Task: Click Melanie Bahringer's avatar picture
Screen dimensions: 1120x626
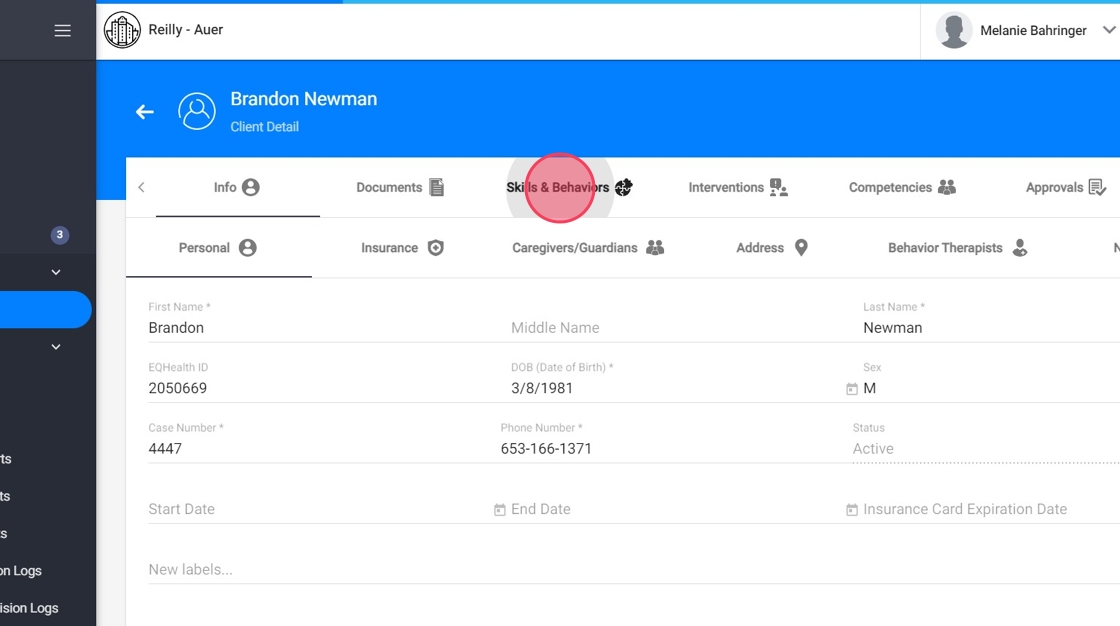Action: [954, 30]
